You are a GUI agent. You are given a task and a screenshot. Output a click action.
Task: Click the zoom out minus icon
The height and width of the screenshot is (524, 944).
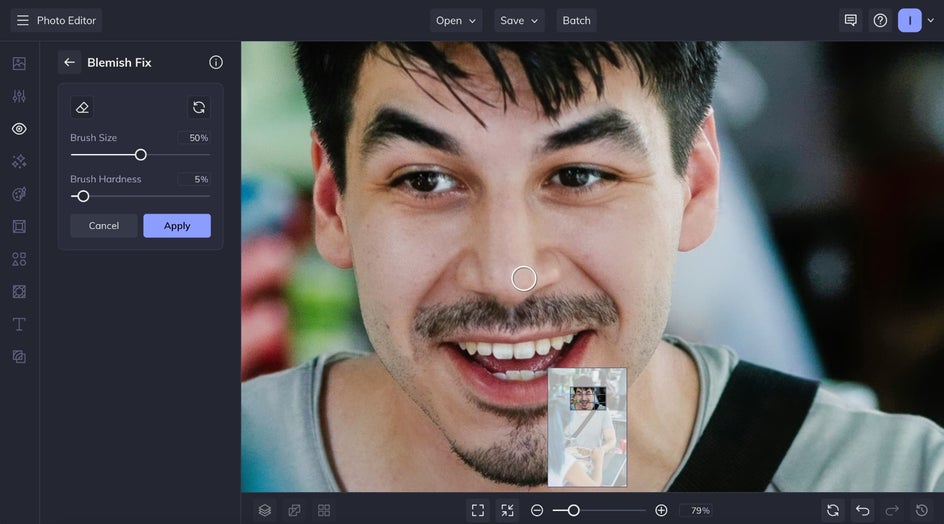click(537, 510)
